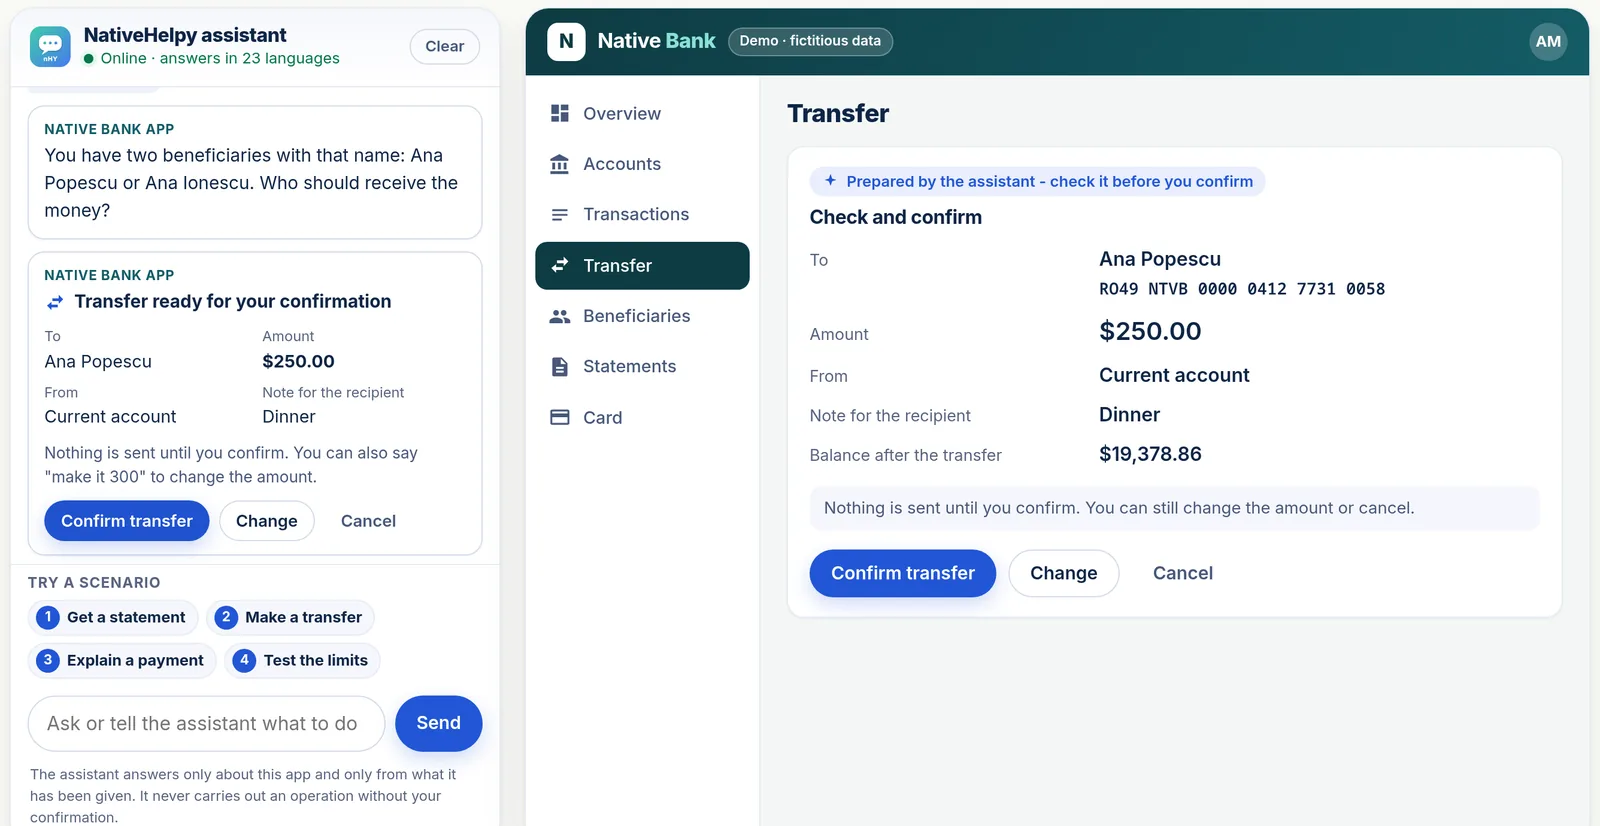Click the Dinner note on the confirm panel
Image resolution: width=1600 pixels, height=826 pixels.
coord(1130,414)
